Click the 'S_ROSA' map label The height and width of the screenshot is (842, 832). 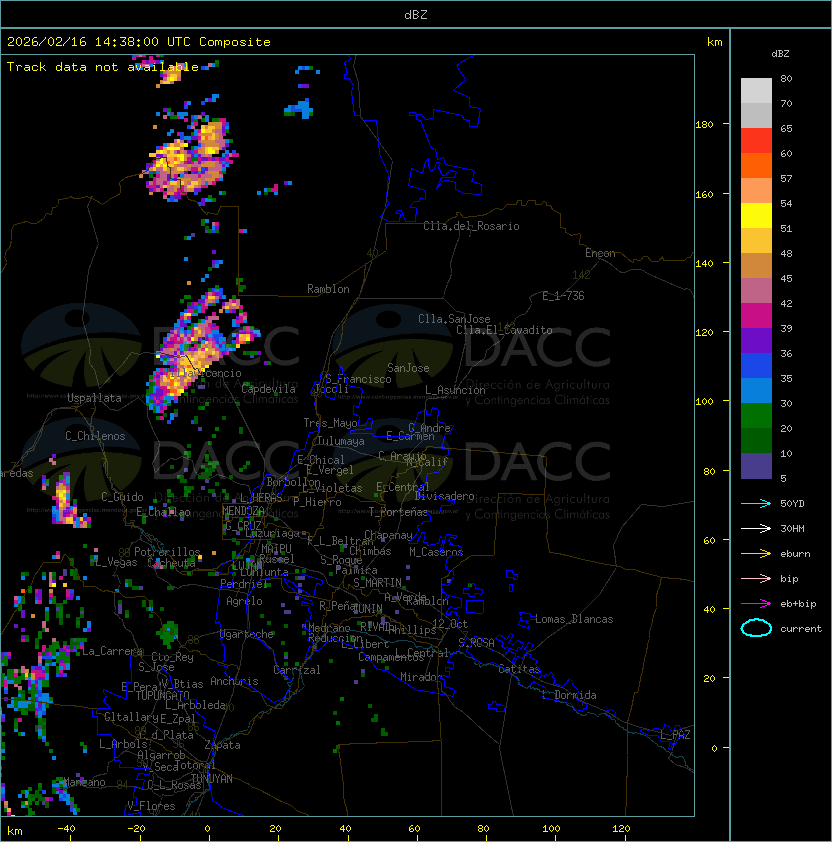tap(476, 643)
